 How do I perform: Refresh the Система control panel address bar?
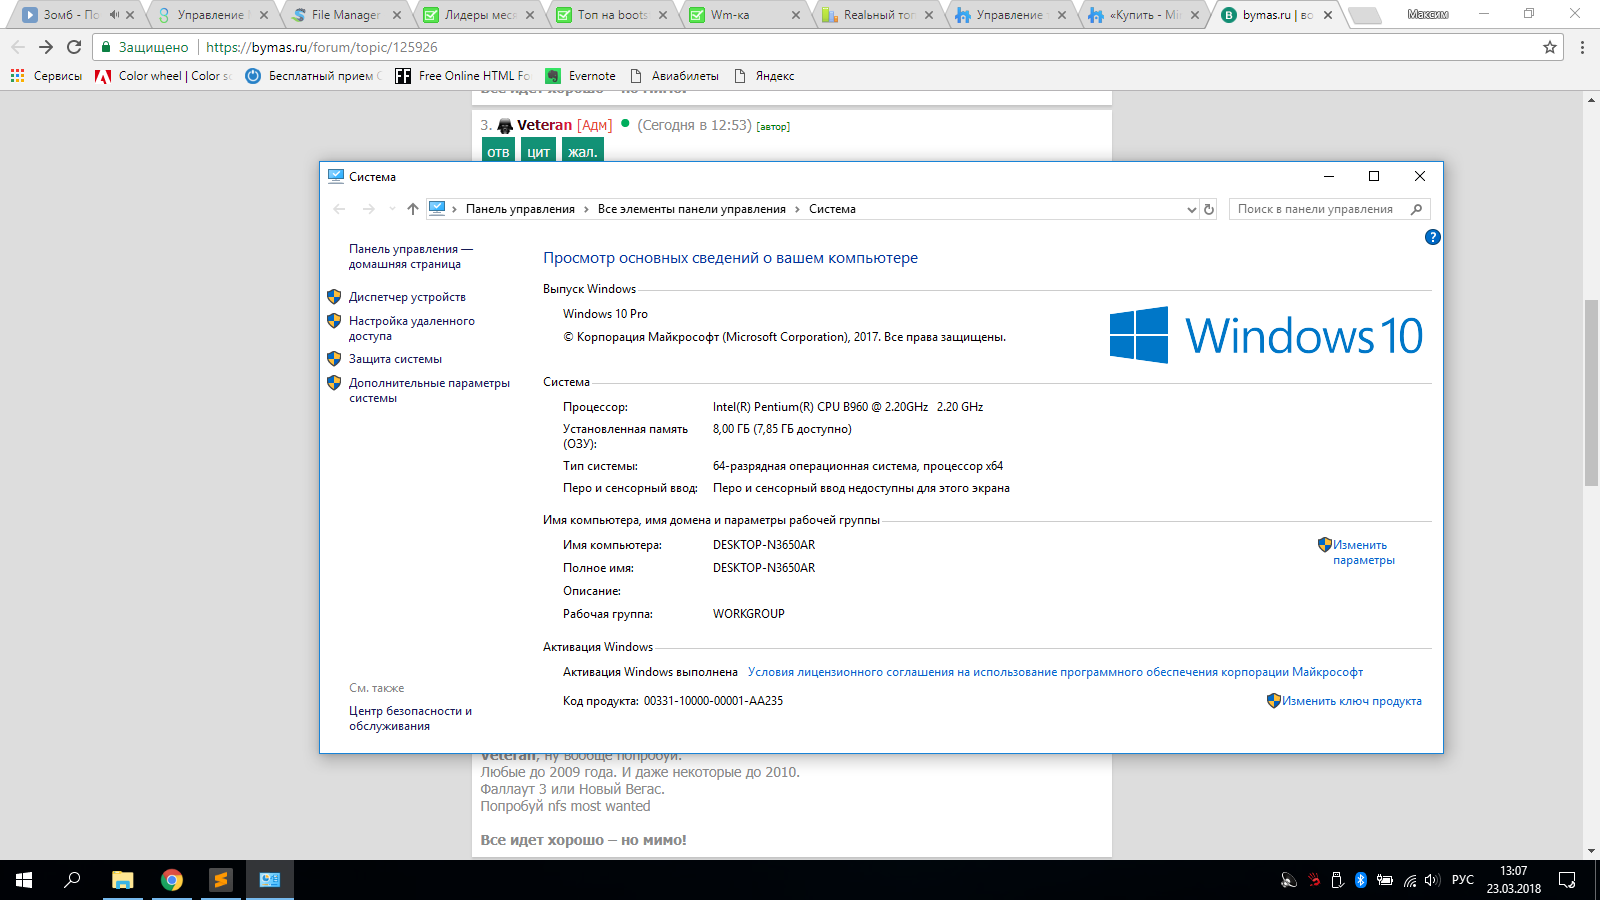(x=1209, y=209)
